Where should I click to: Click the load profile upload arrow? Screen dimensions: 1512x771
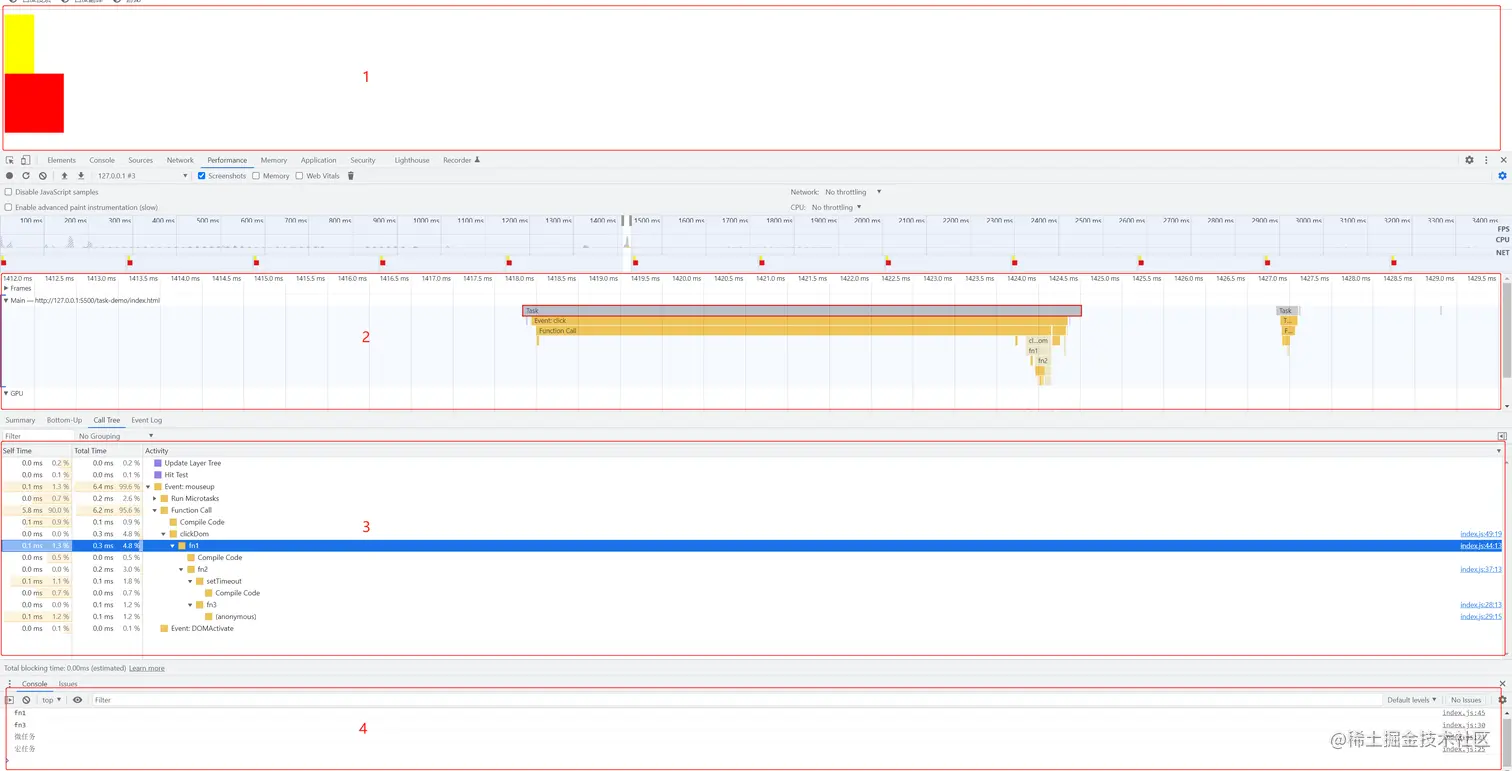[x=65, y=176]
